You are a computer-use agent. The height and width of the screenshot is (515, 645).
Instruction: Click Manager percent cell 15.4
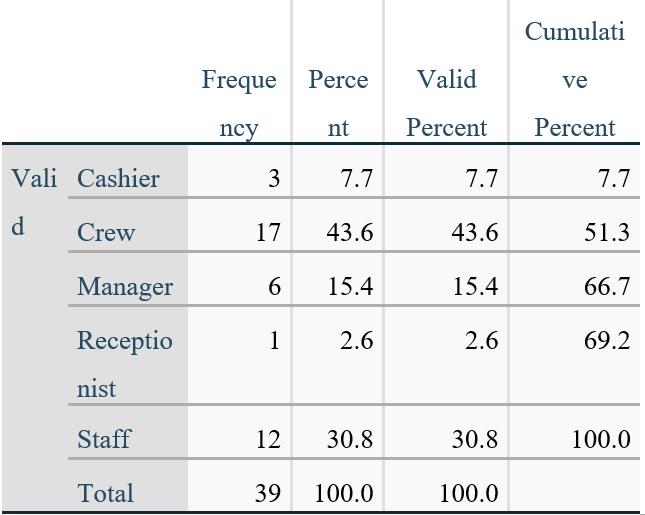350,287
